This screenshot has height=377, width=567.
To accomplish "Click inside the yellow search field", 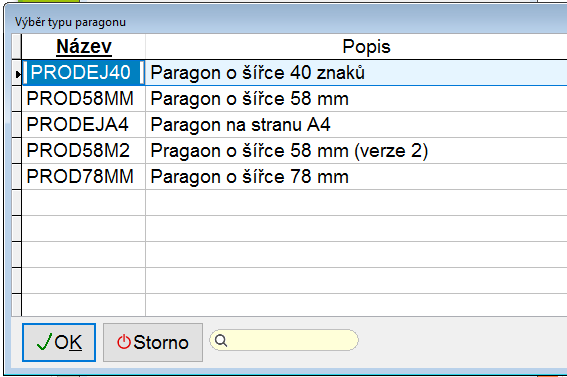I will pos(284,340).
